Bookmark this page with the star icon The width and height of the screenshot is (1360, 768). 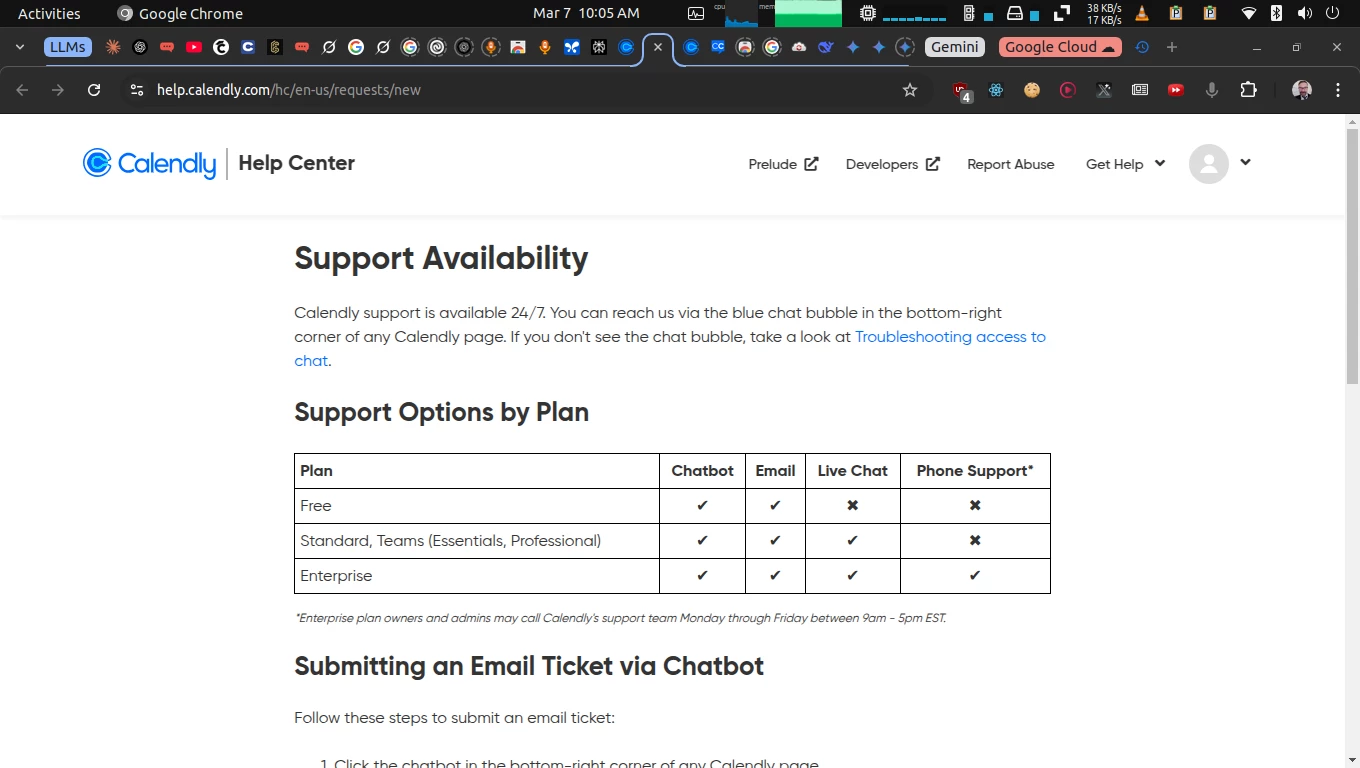(910, 90)
